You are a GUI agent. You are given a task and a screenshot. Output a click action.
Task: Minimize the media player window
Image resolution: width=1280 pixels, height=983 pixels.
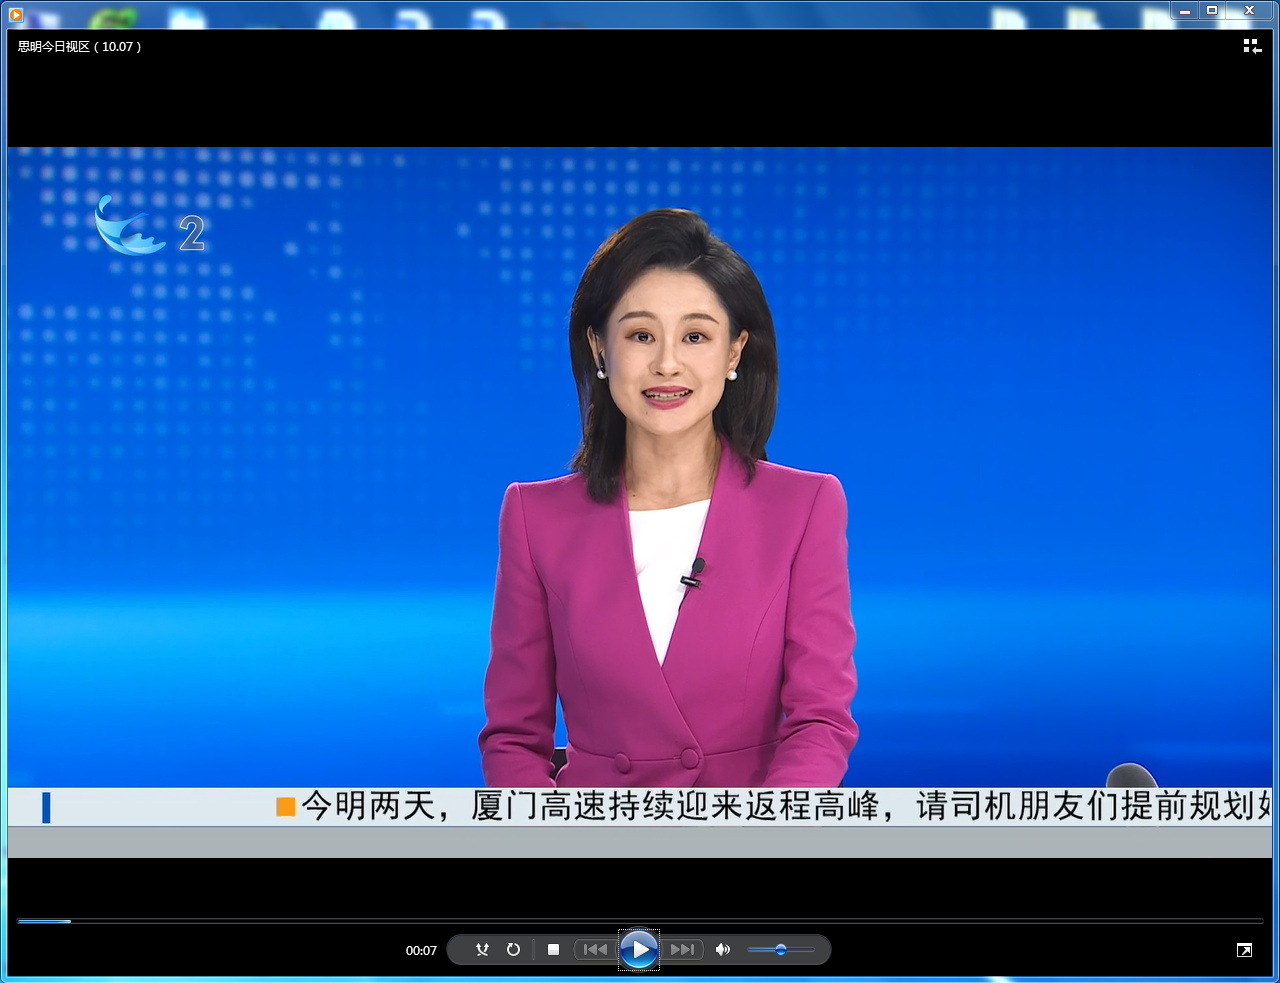(x=1185, y=11)
